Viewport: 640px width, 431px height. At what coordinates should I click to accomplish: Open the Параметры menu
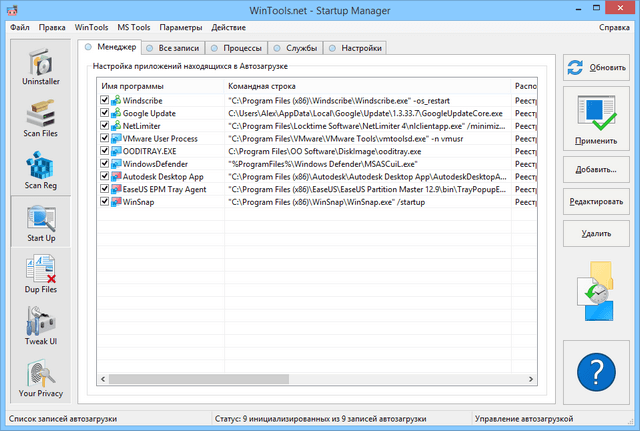(180, 27)
